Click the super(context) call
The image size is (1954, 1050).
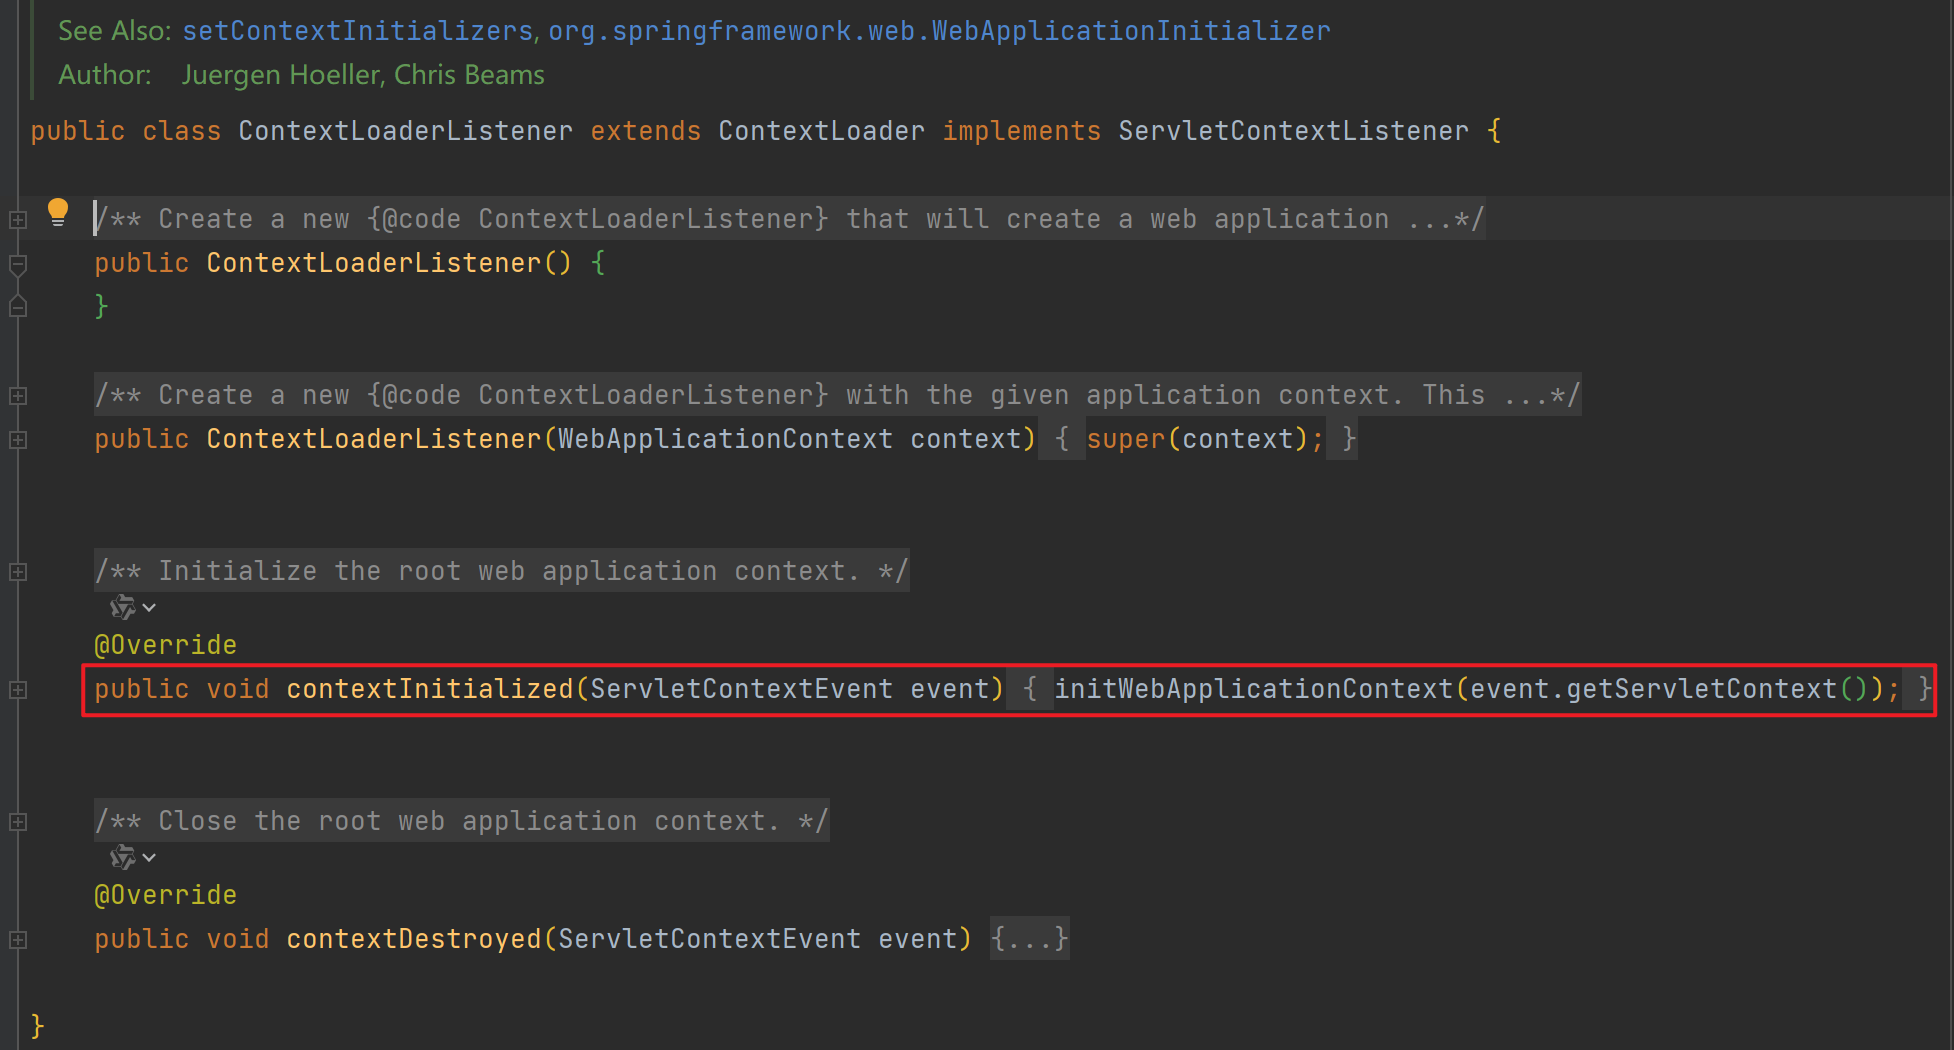click(1197, 439)
